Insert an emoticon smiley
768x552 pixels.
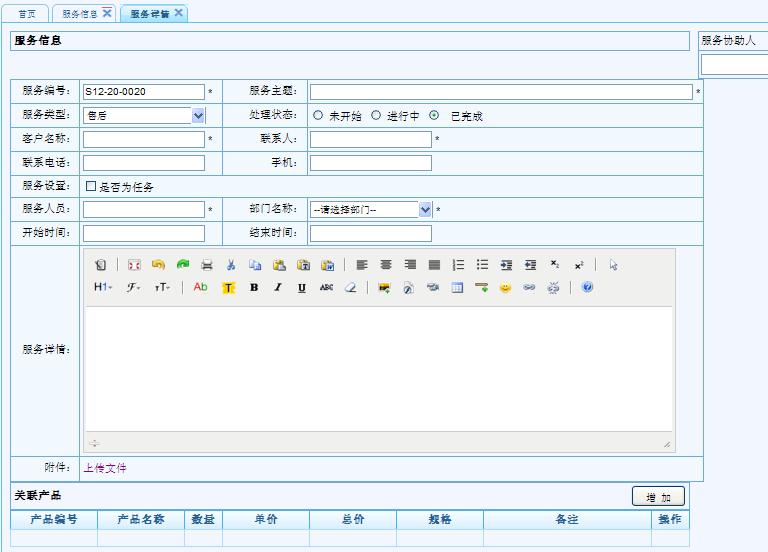[506, 288]
